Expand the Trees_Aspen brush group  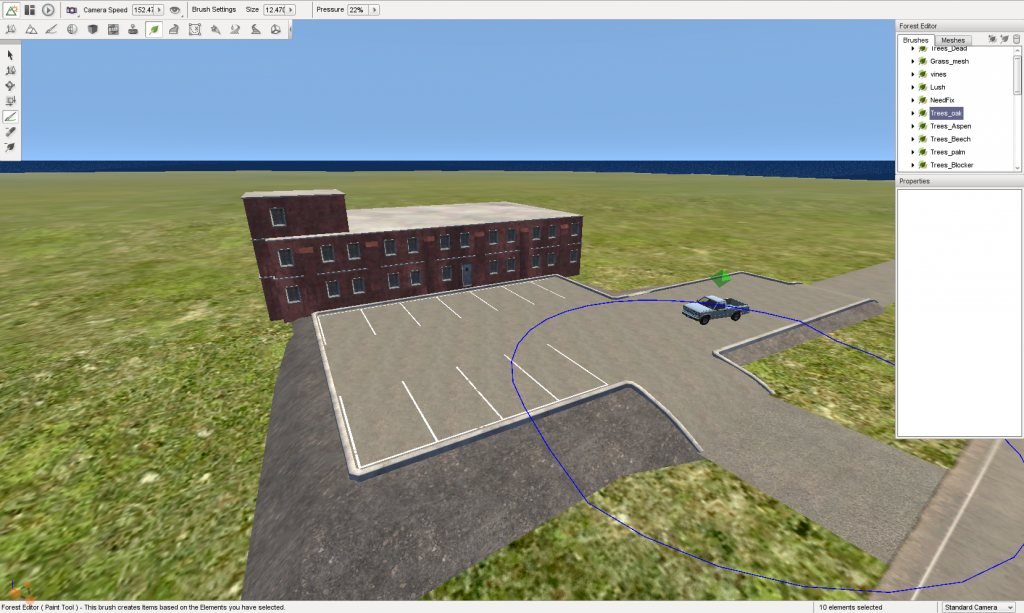[x=913, y=126]
